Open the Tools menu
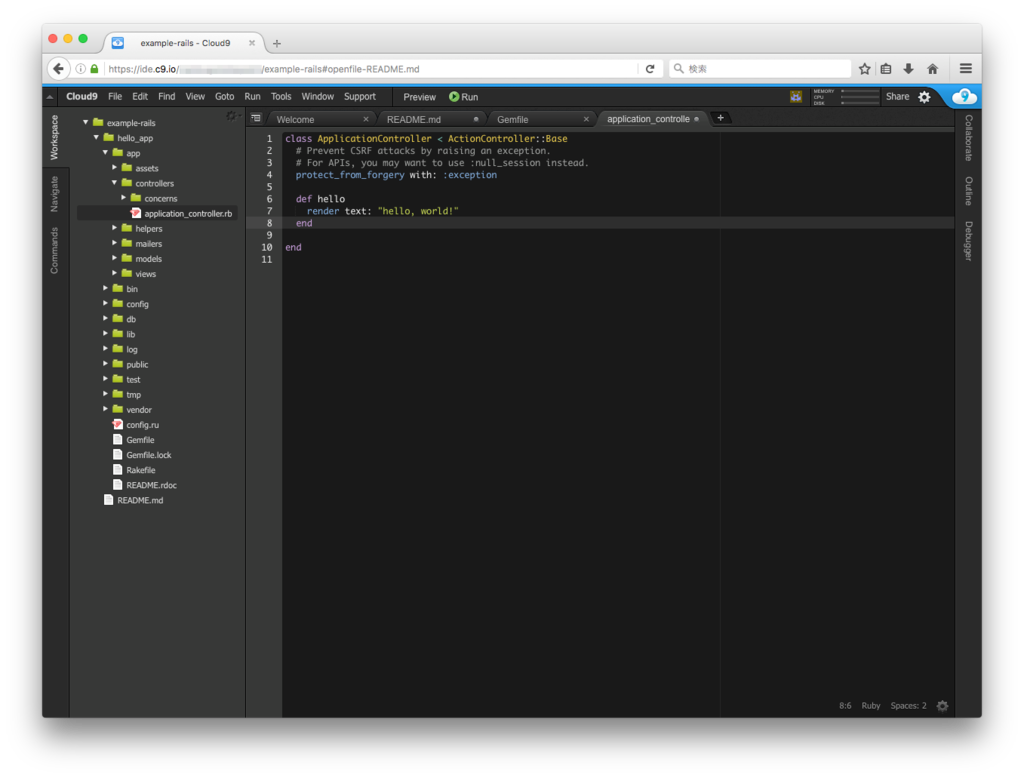 point(281,97)
